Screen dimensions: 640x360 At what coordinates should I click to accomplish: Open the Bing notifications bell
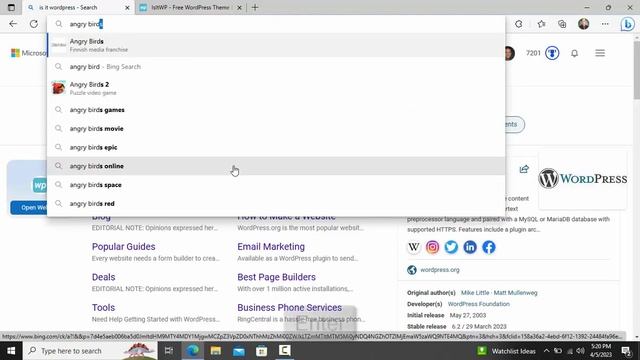click(574, 53)
